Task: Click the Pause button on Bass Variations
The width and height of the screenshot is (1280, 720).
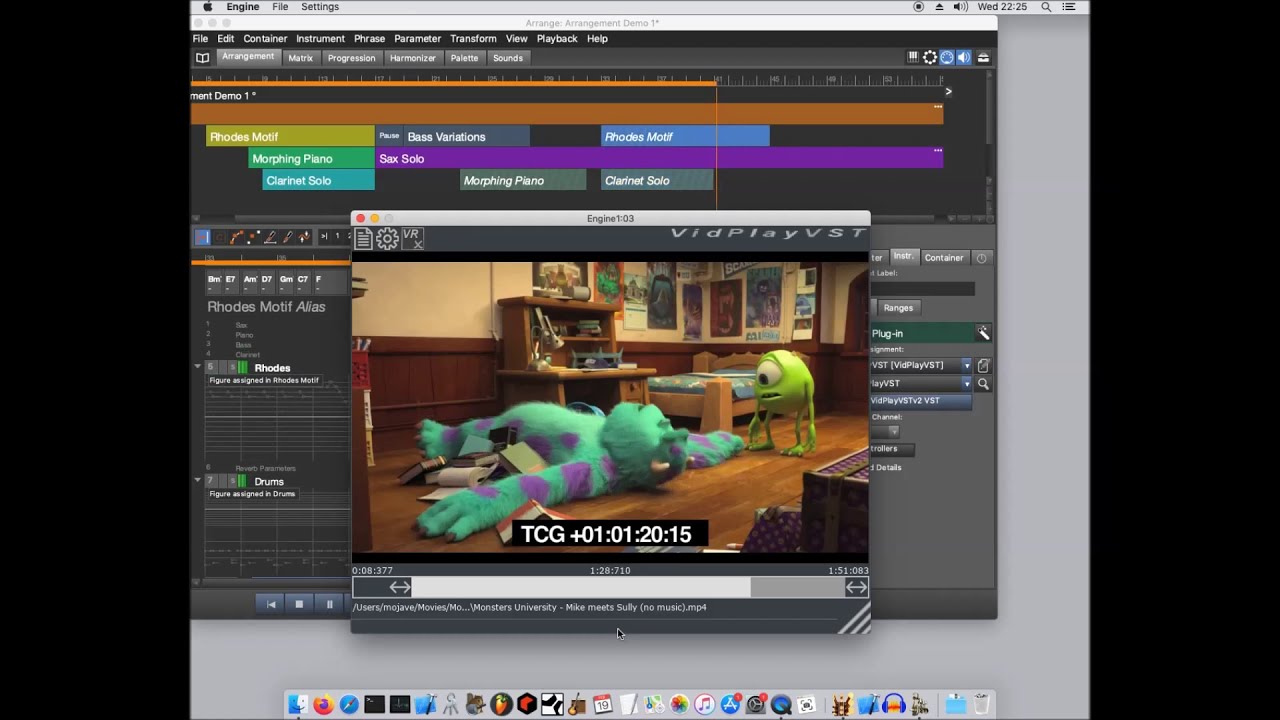Action: pos(389,136)
